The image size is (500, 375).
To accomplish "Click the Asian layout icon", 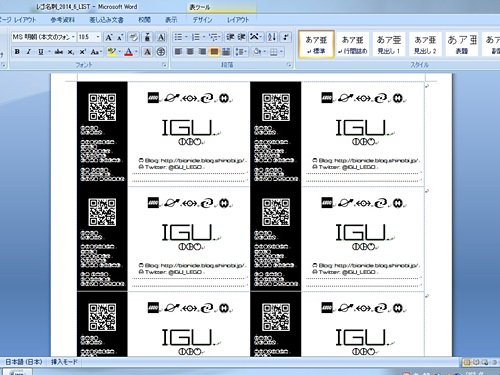I will (x=255, y=37).
